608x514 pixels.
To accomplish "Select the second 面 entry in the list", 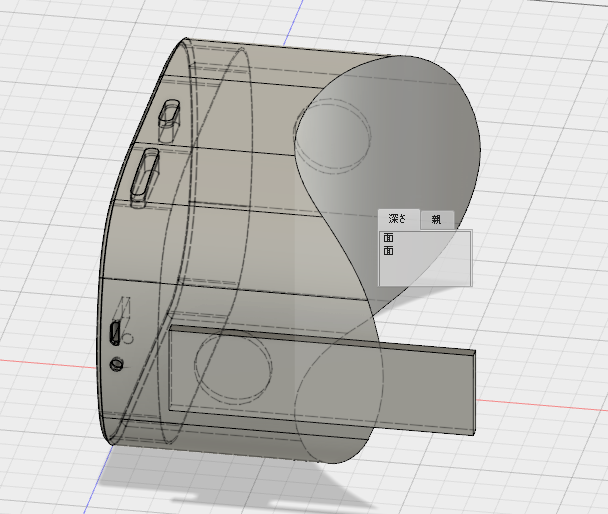I will tap(389, 251).
